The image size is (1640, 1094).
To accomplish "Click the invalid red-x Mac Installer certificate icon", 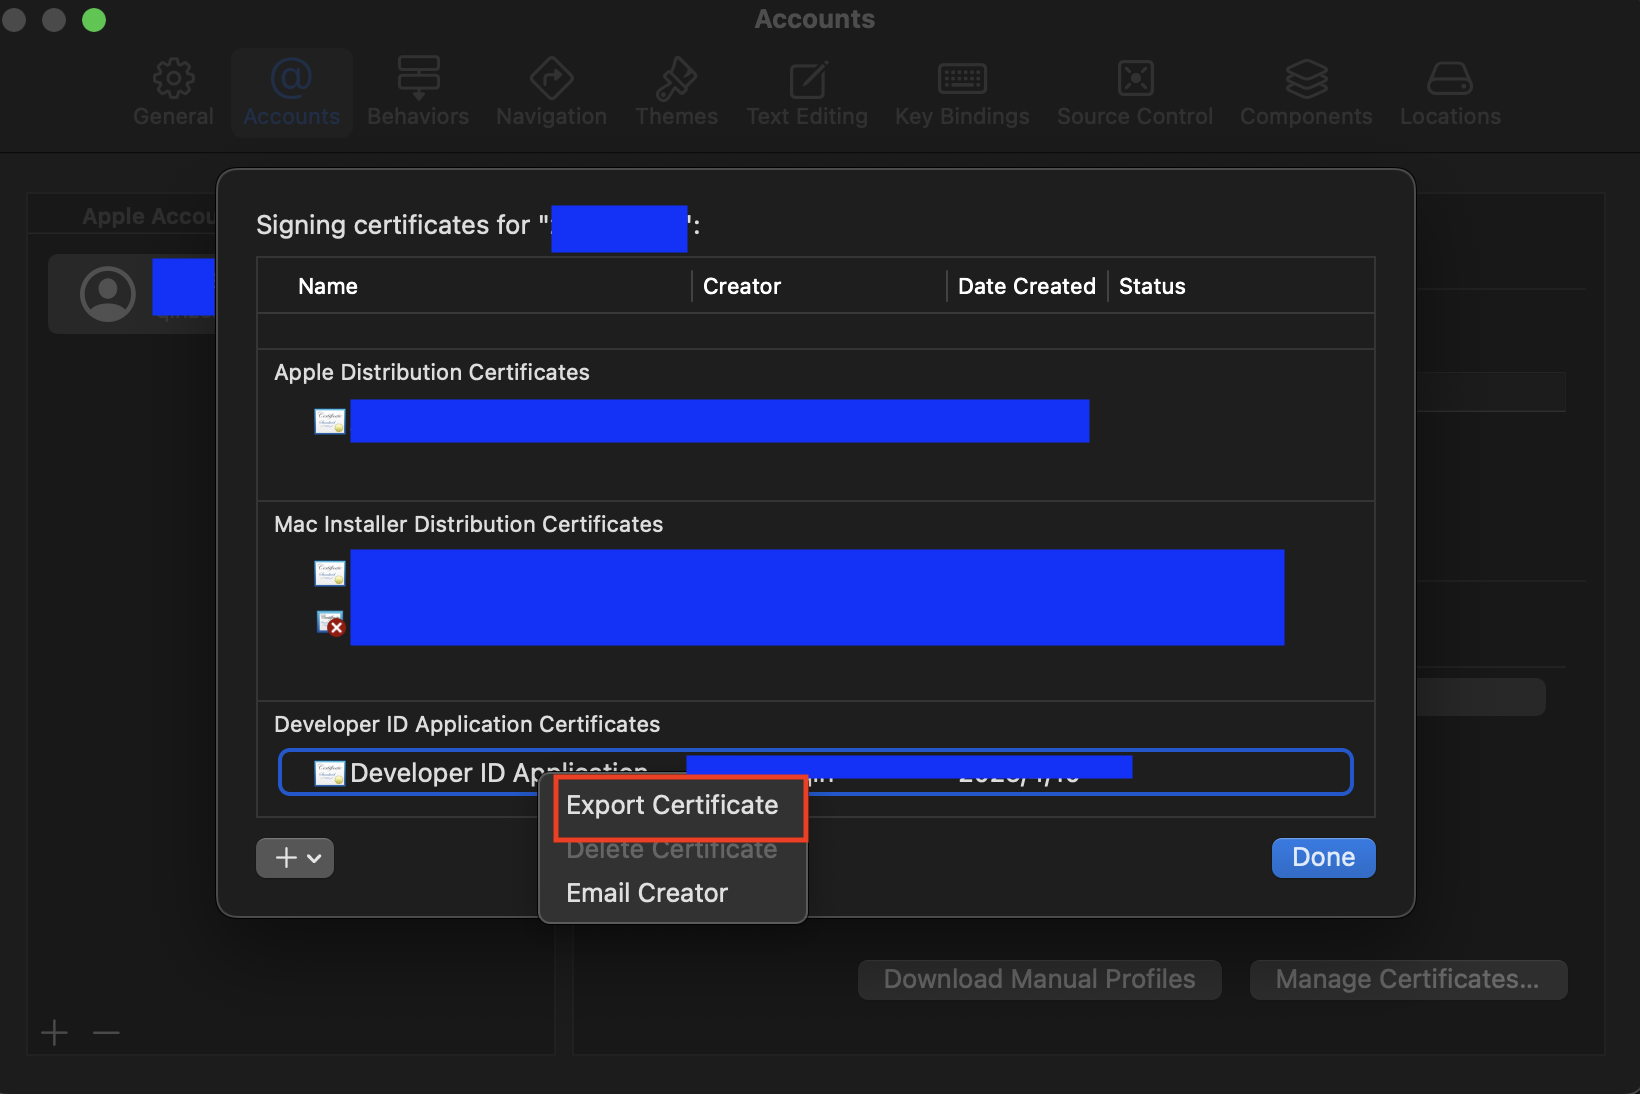I will click(x=331, y=623).
